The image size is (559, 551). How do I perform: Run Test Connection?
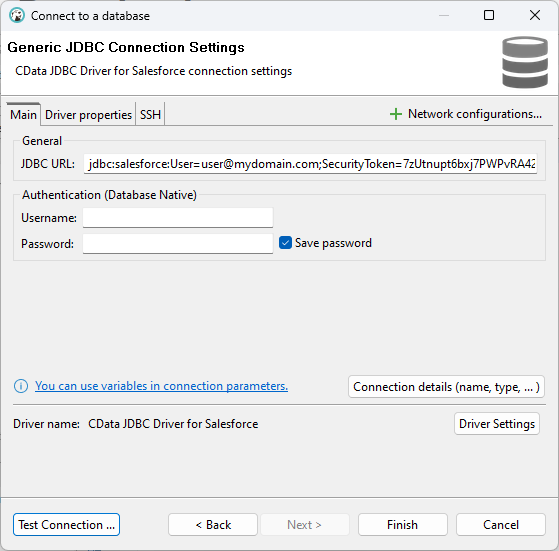pos(66,525)
